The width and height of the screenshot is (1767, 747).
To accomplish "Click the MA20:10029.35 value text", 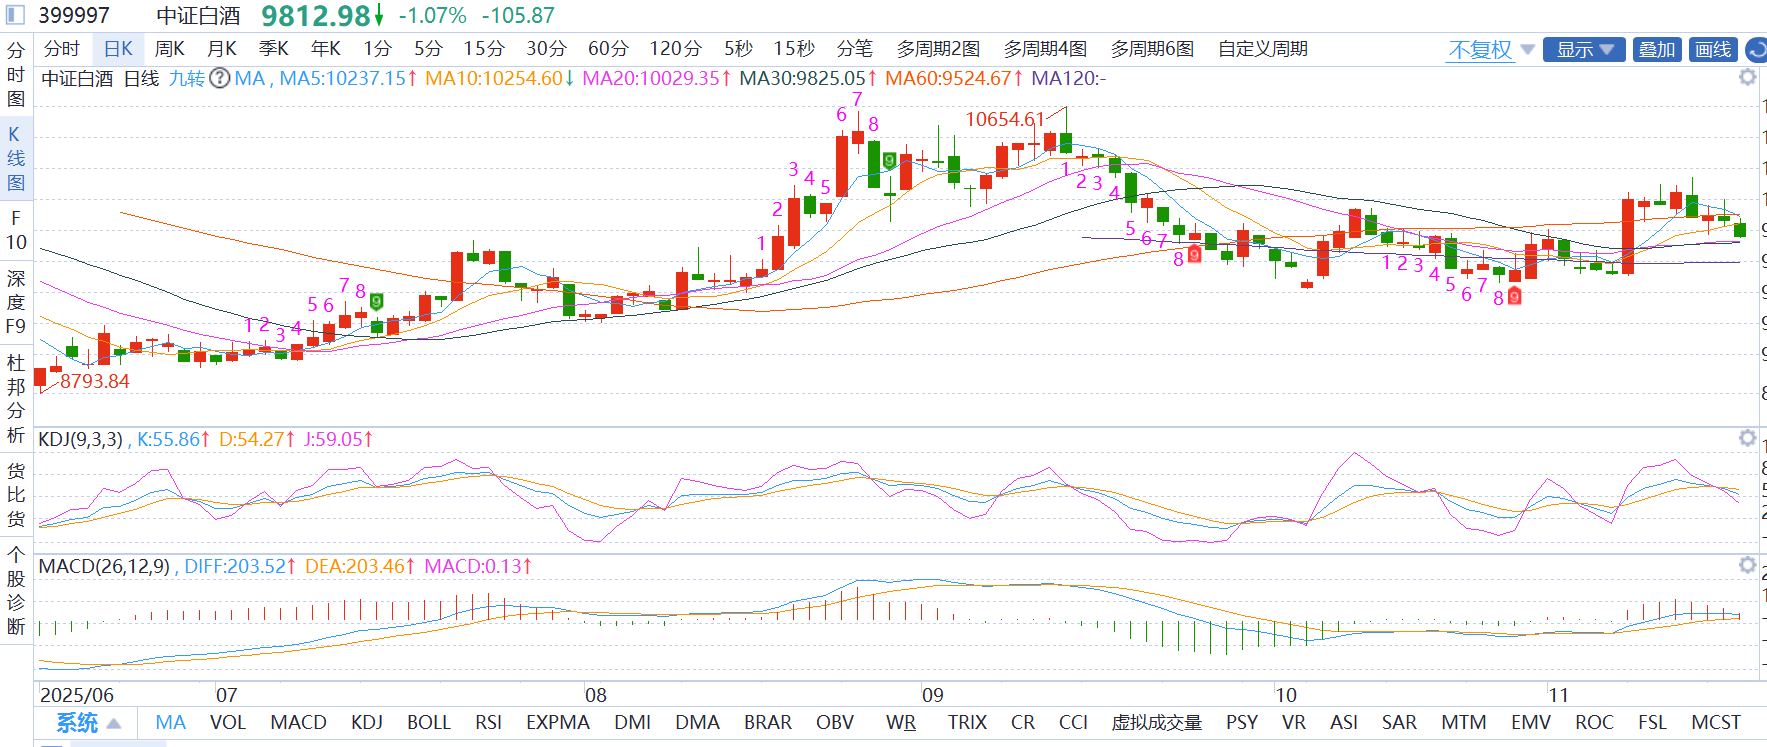I will pos(651,78).
